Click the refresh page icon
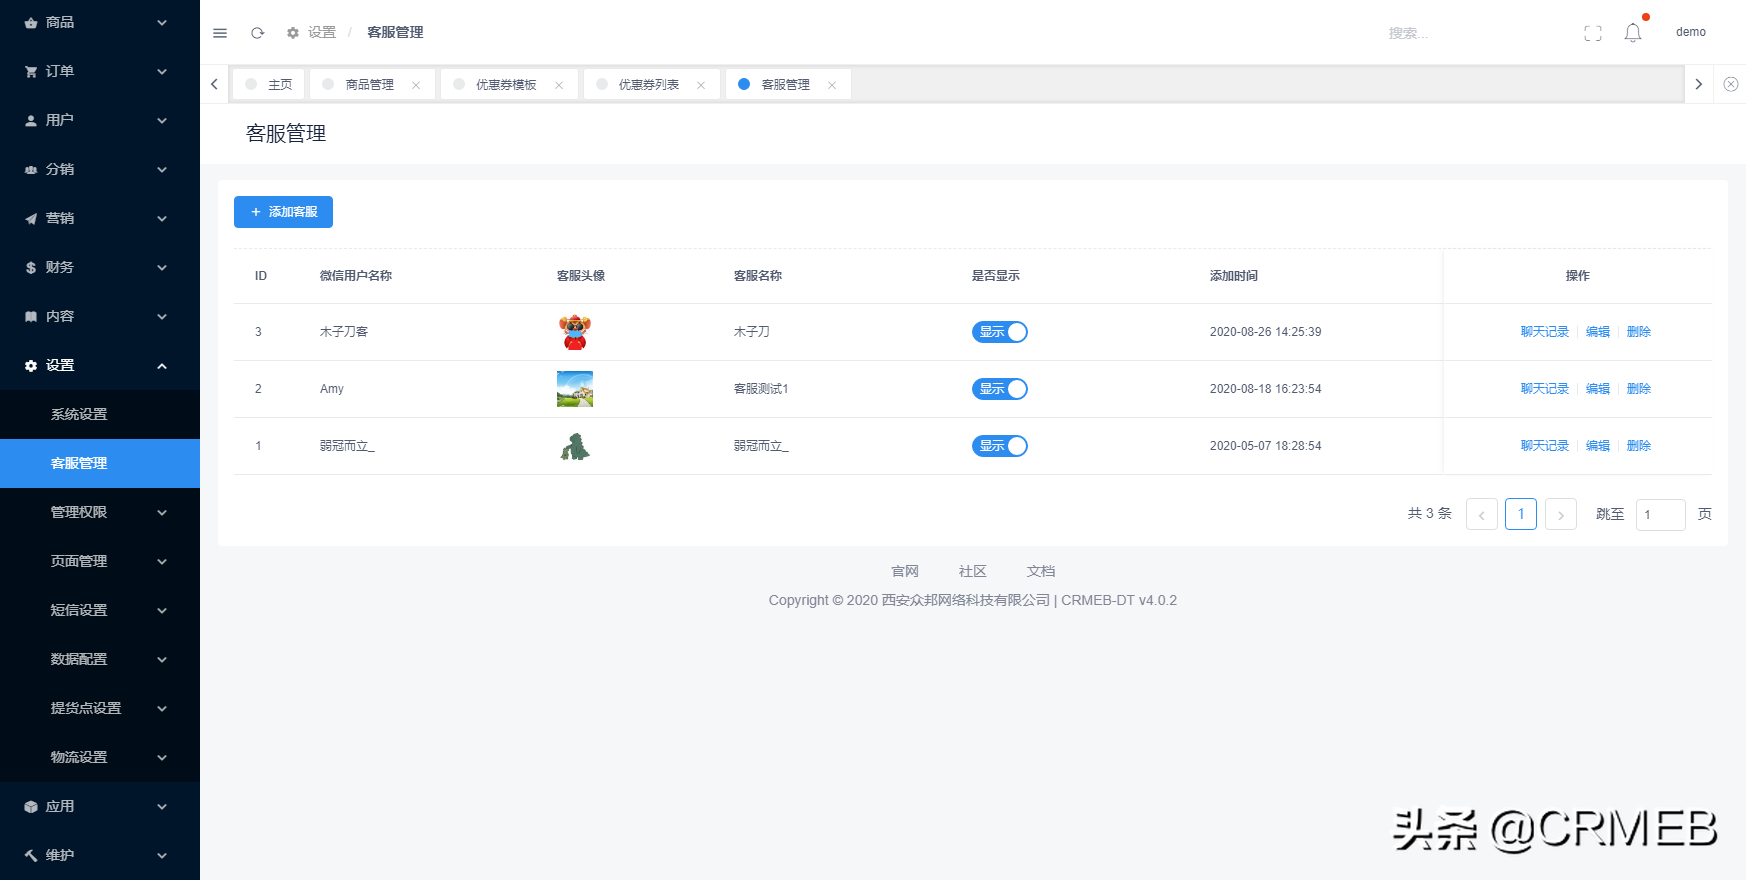The height and width of the screenshot is (880, 1746). [x=257, y=33]
